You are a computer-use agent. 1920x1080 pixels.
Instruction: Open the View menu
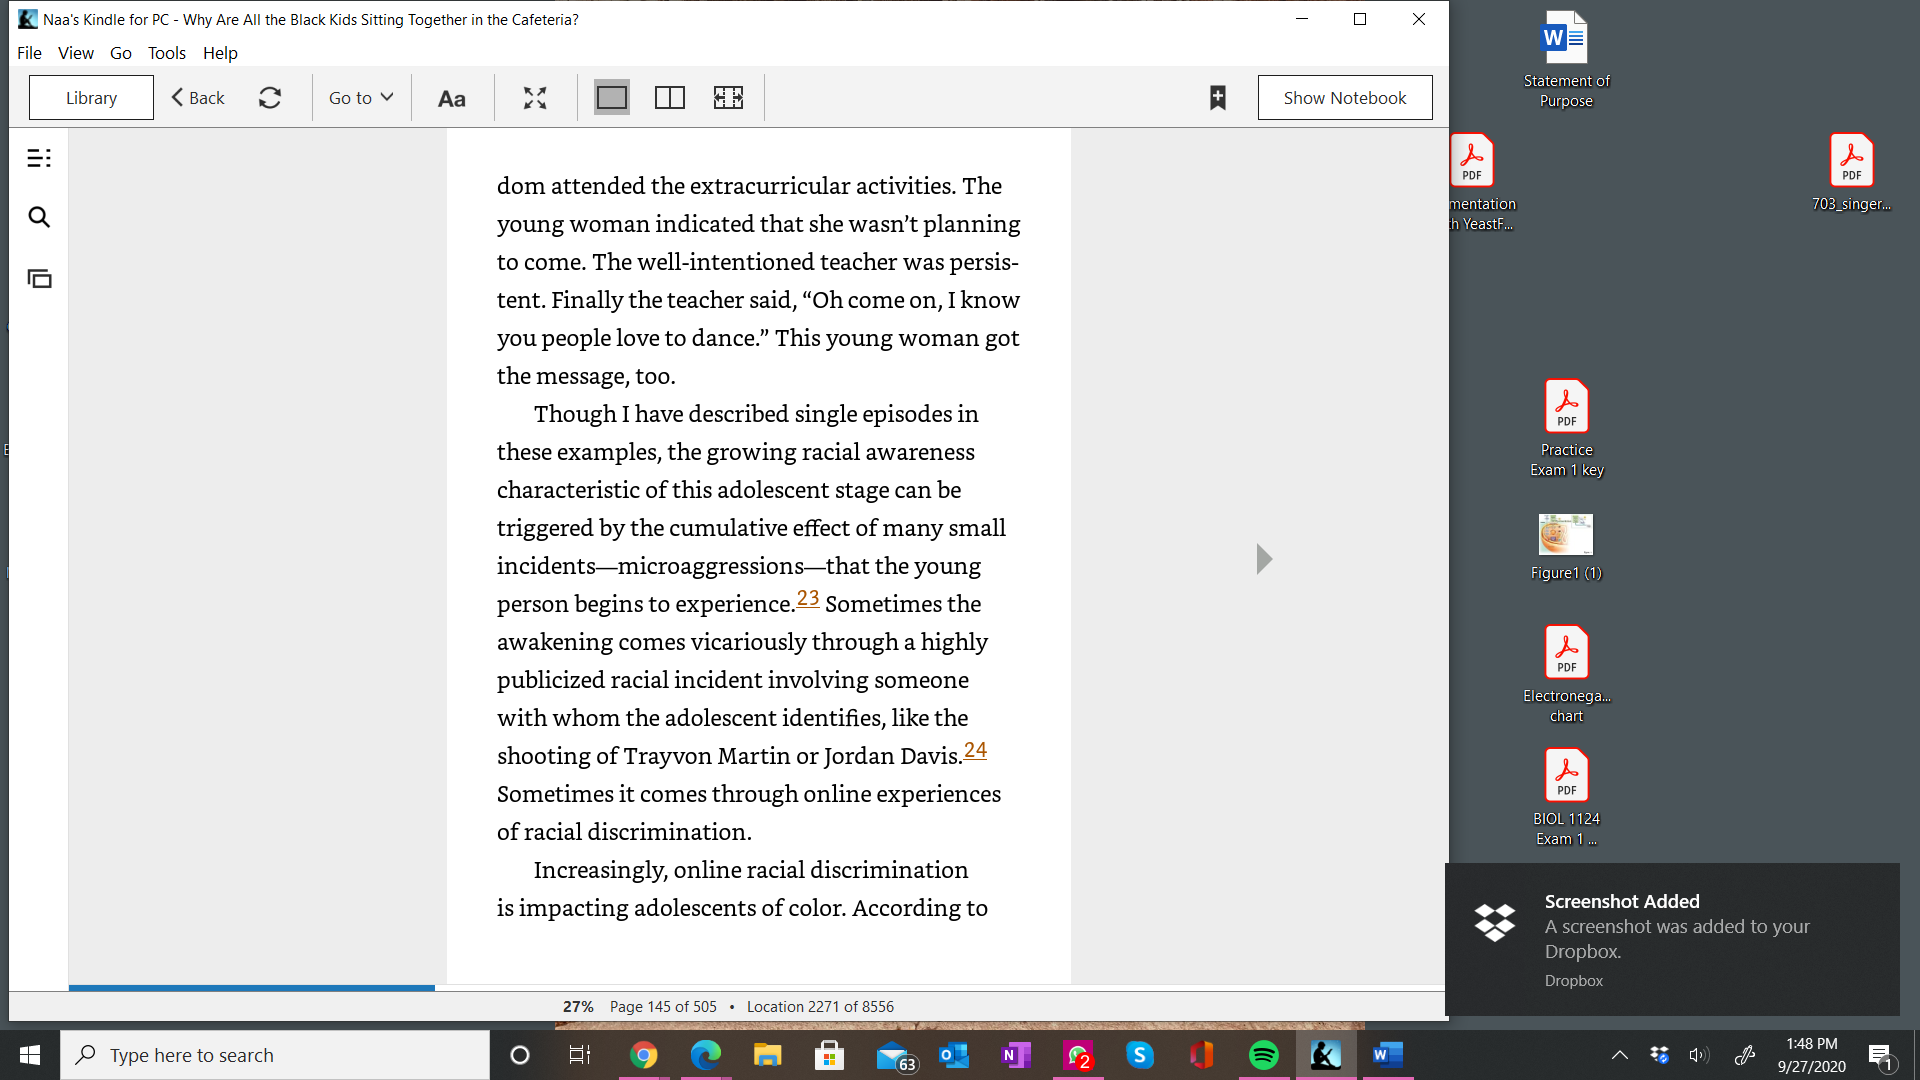click(x=76, y=53)
